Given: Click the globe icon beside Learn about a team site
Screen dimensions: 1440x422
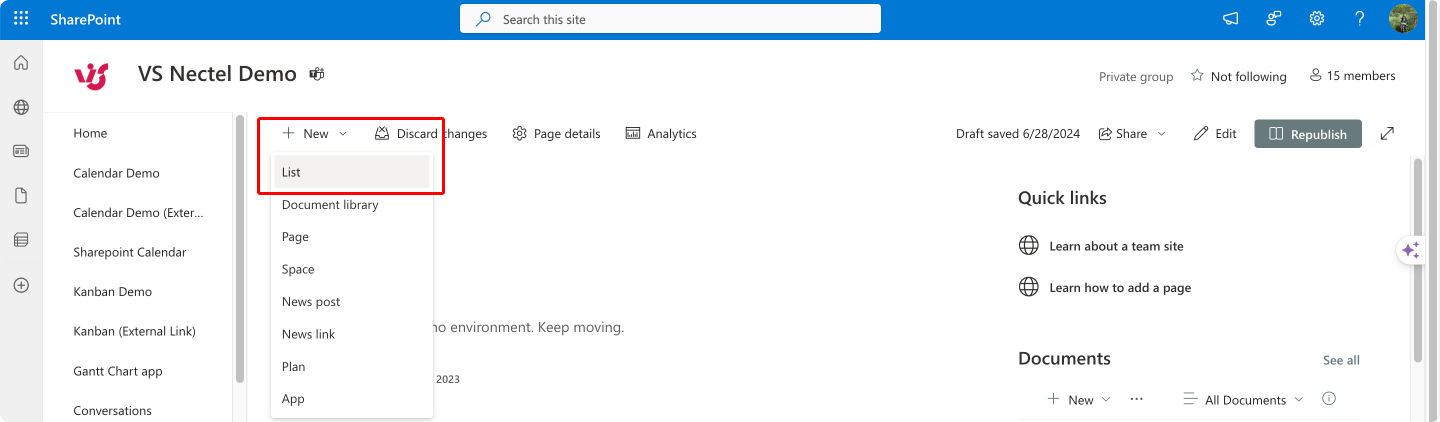Looking at the screenshot, I should point(1028,246).
